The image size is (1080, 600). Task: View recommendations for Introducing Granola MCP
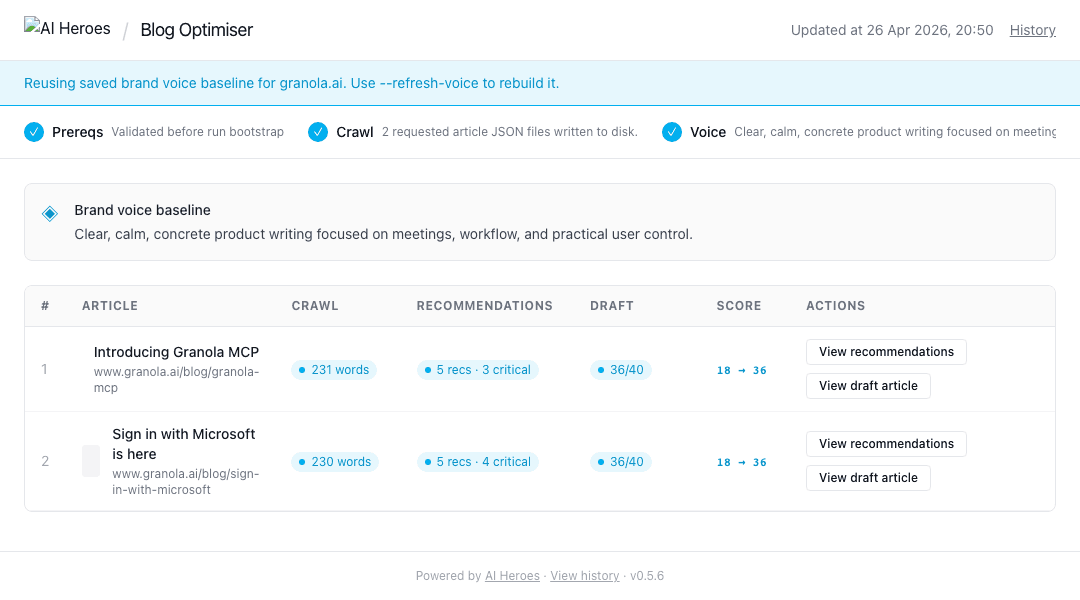coord(886,352)
